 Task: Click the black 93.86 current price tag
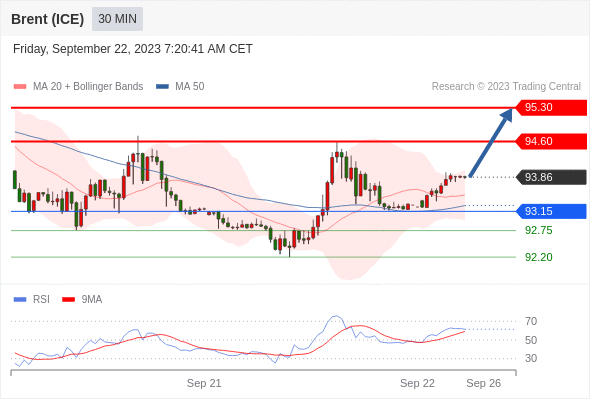tap(551, 177)
